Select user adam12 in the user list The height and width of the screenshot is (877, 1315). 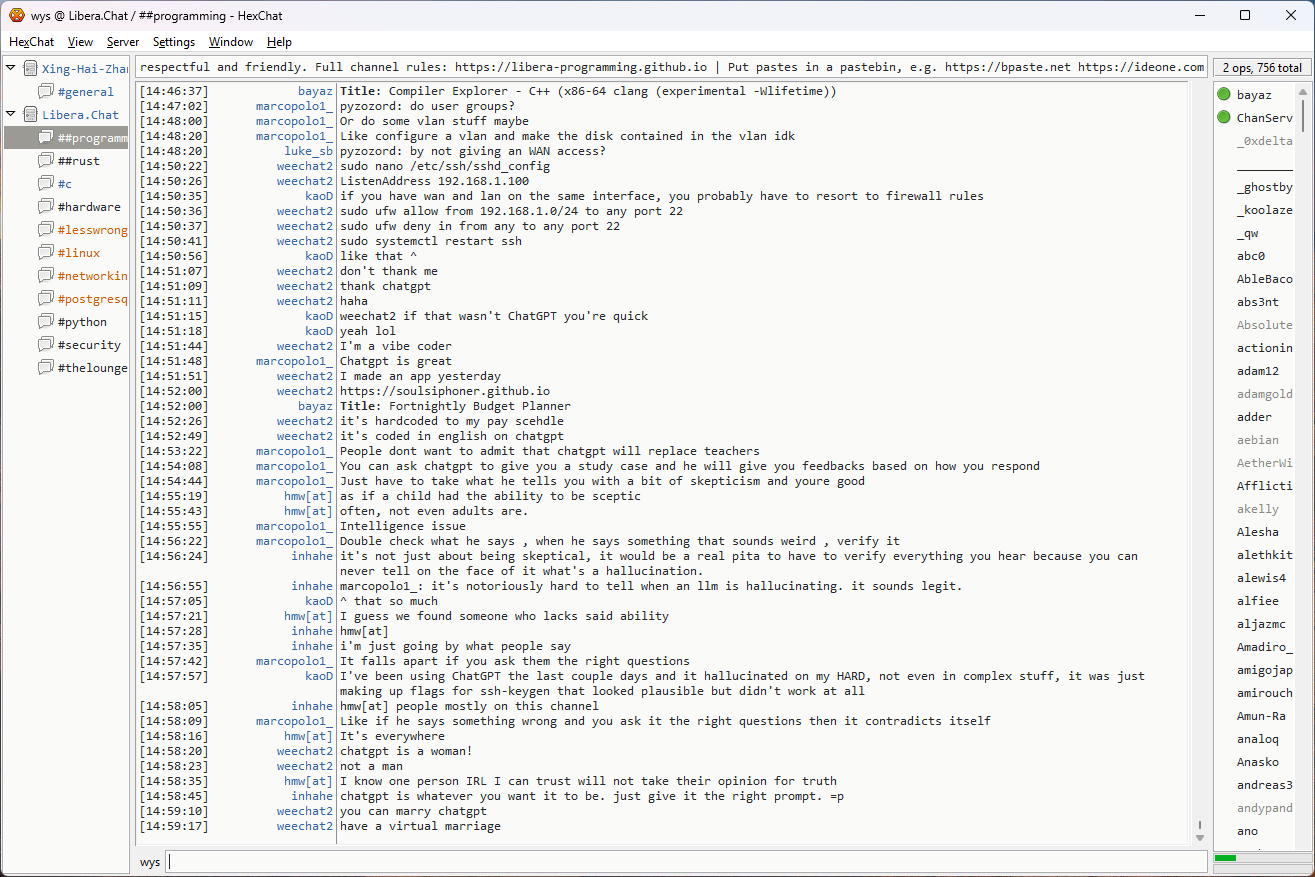(1257, 371)
